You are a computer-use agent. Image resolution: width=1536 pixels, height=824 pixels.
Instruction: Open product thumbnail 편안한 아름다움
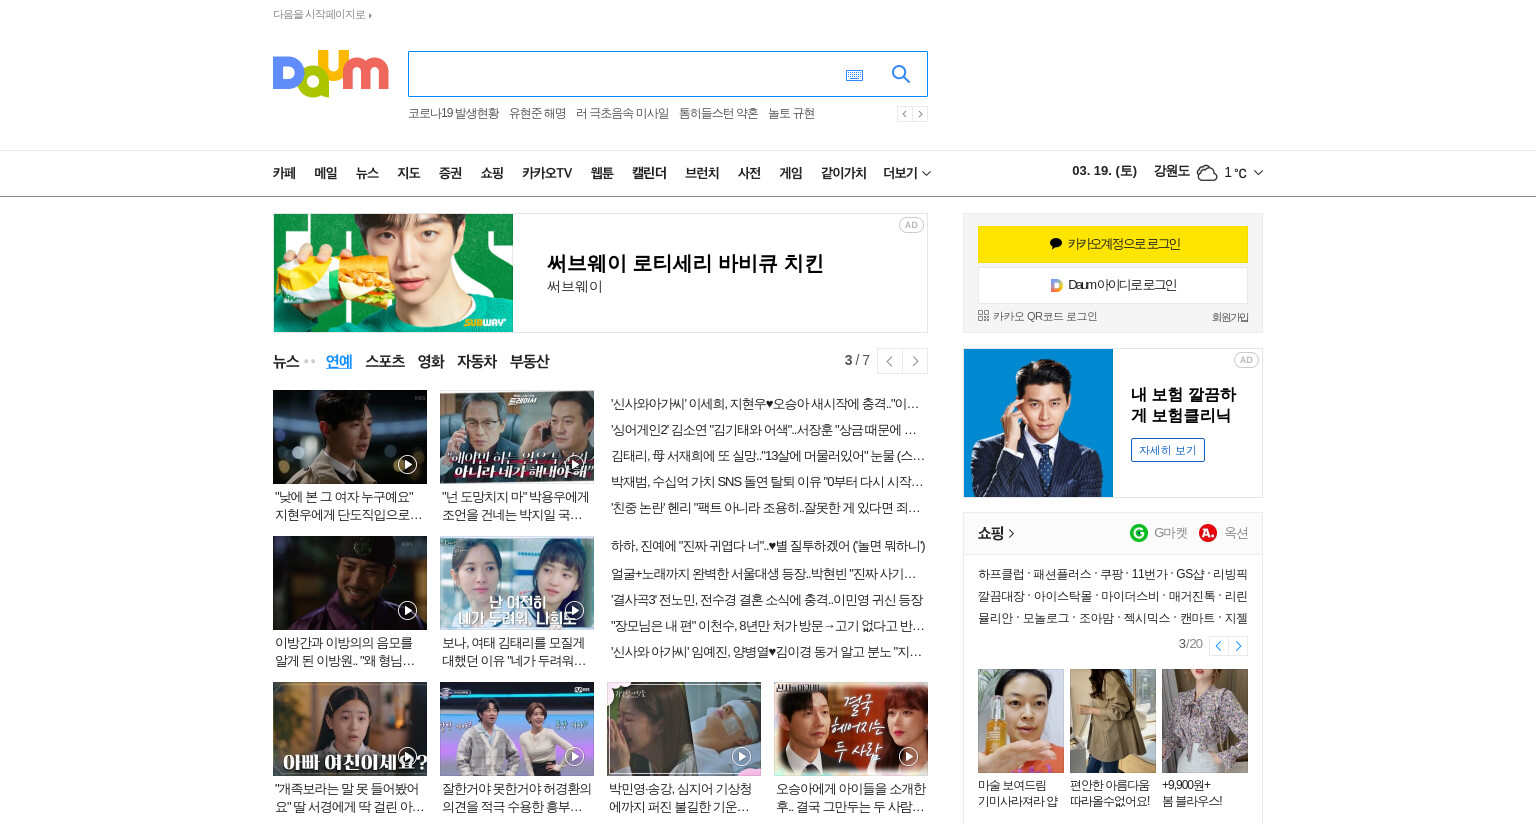coord(1113,721)
